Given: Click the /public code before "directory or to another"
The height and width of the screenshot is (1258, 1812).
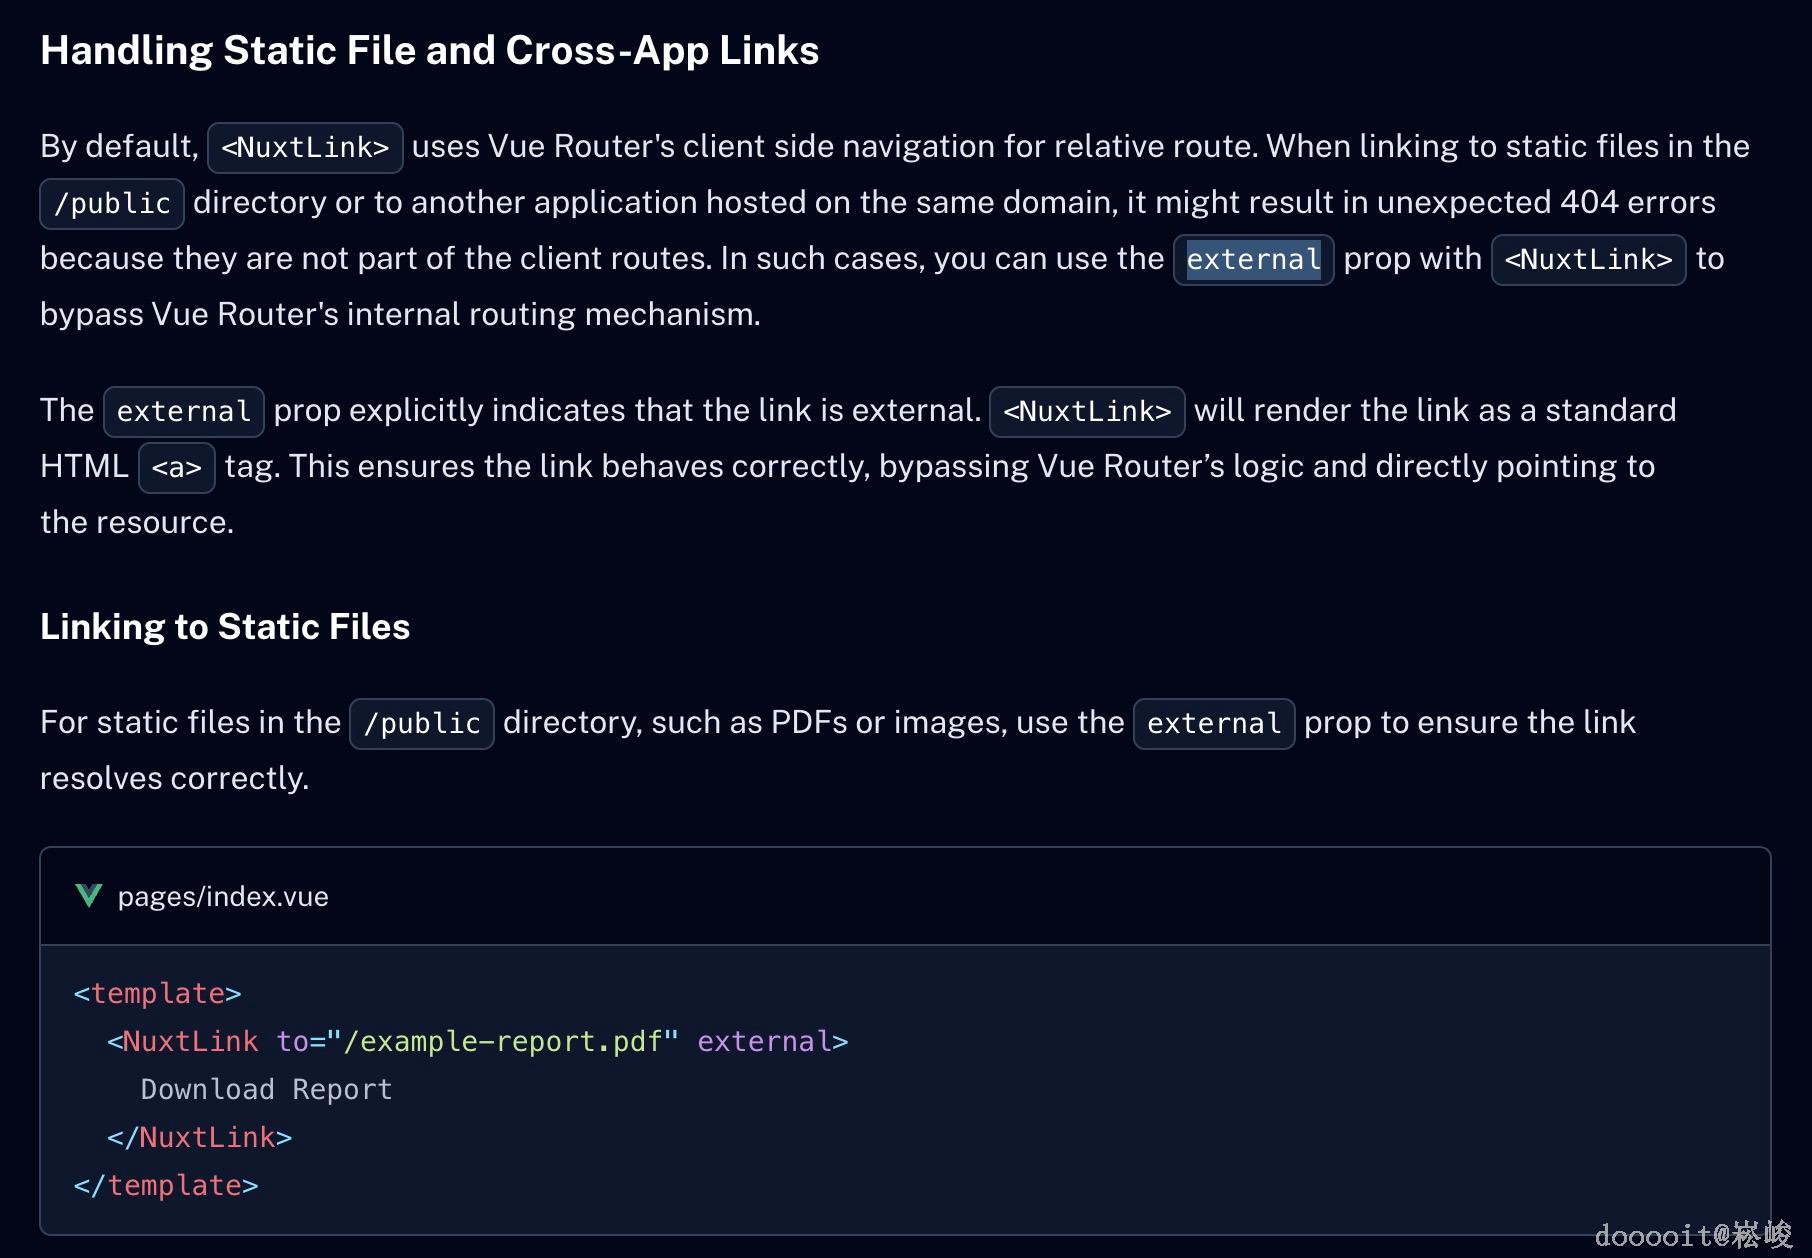Looking at the screenshot, I should tap(112, 204).
